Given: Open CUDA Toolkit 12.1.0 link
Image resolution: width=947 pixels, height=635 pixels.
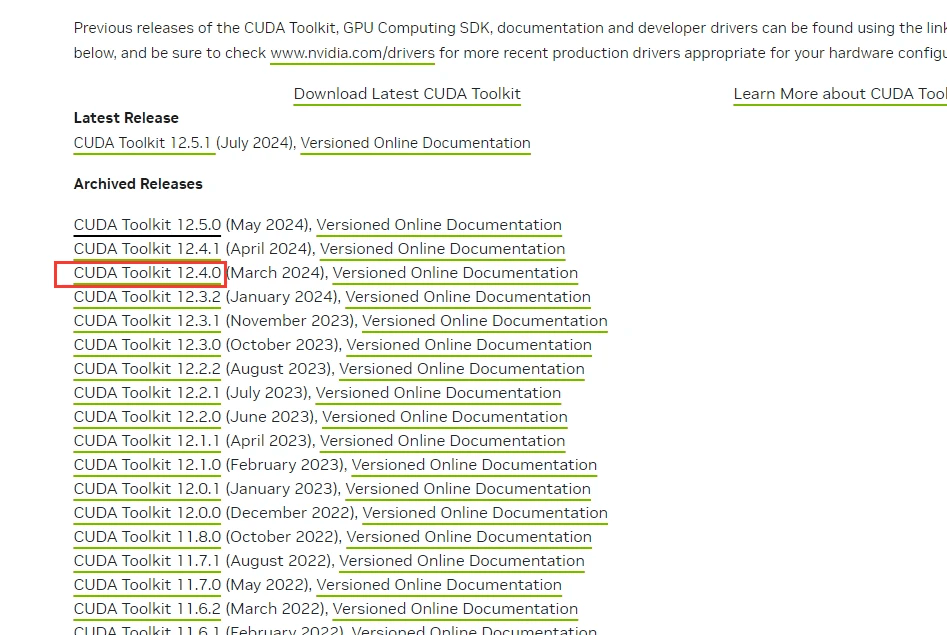Looking at the screenshot, I should pyautogui.click(x=147, y=465).
